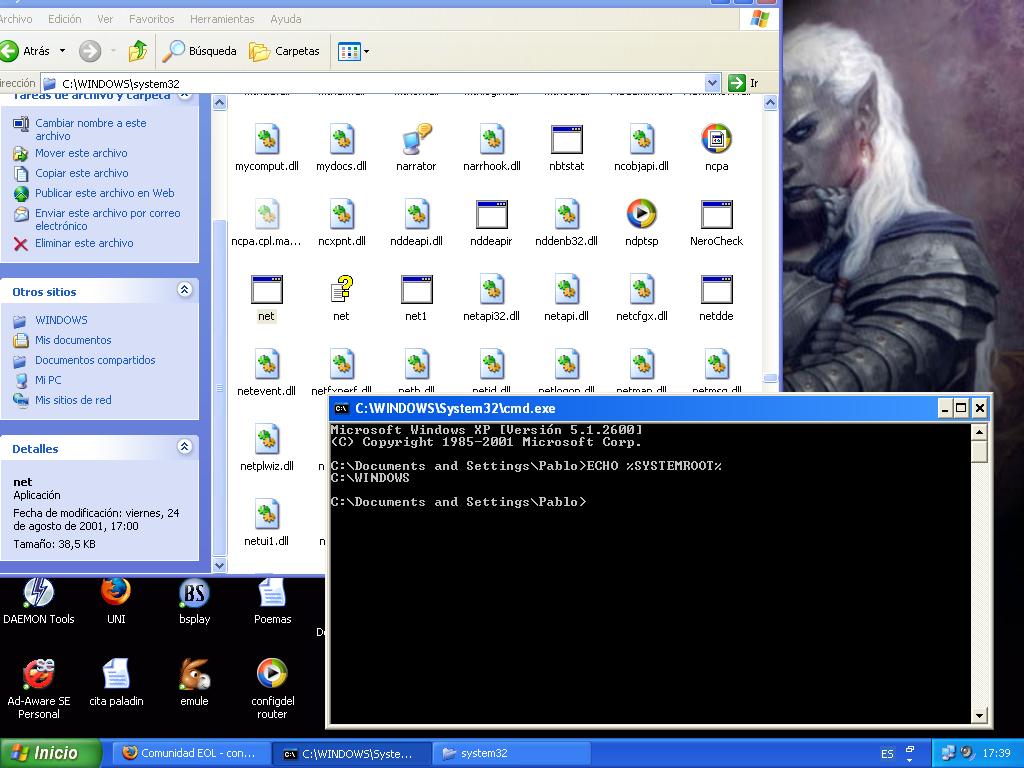Select the netui1.dll file icon
The height and width of the screenshot is (768, 1024).
point(266,514)
